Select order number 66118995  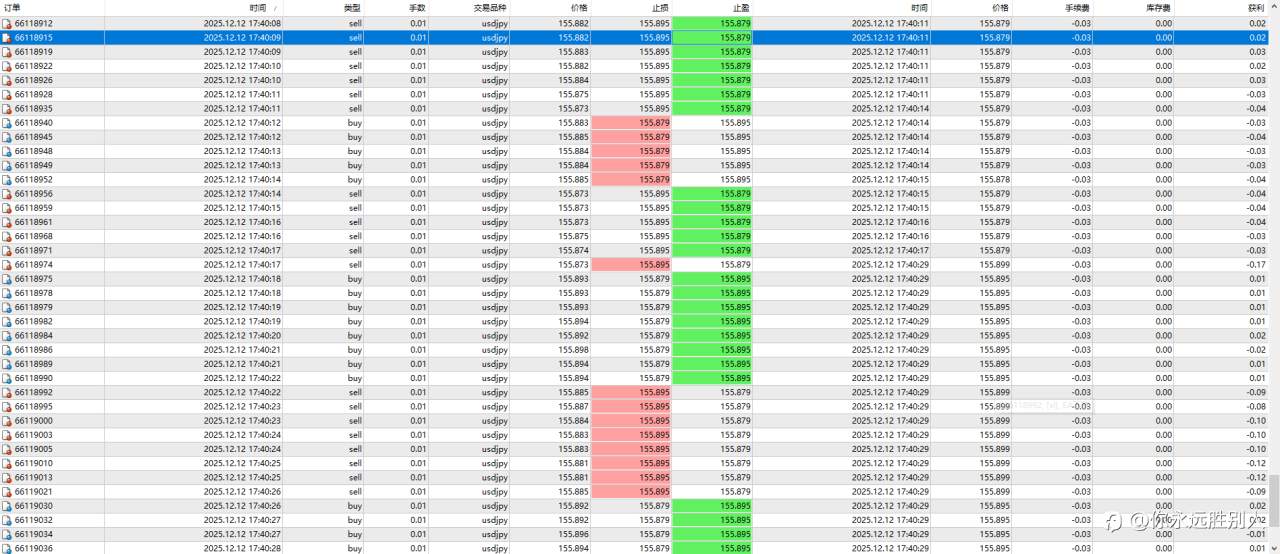click(x=34, y=406)
